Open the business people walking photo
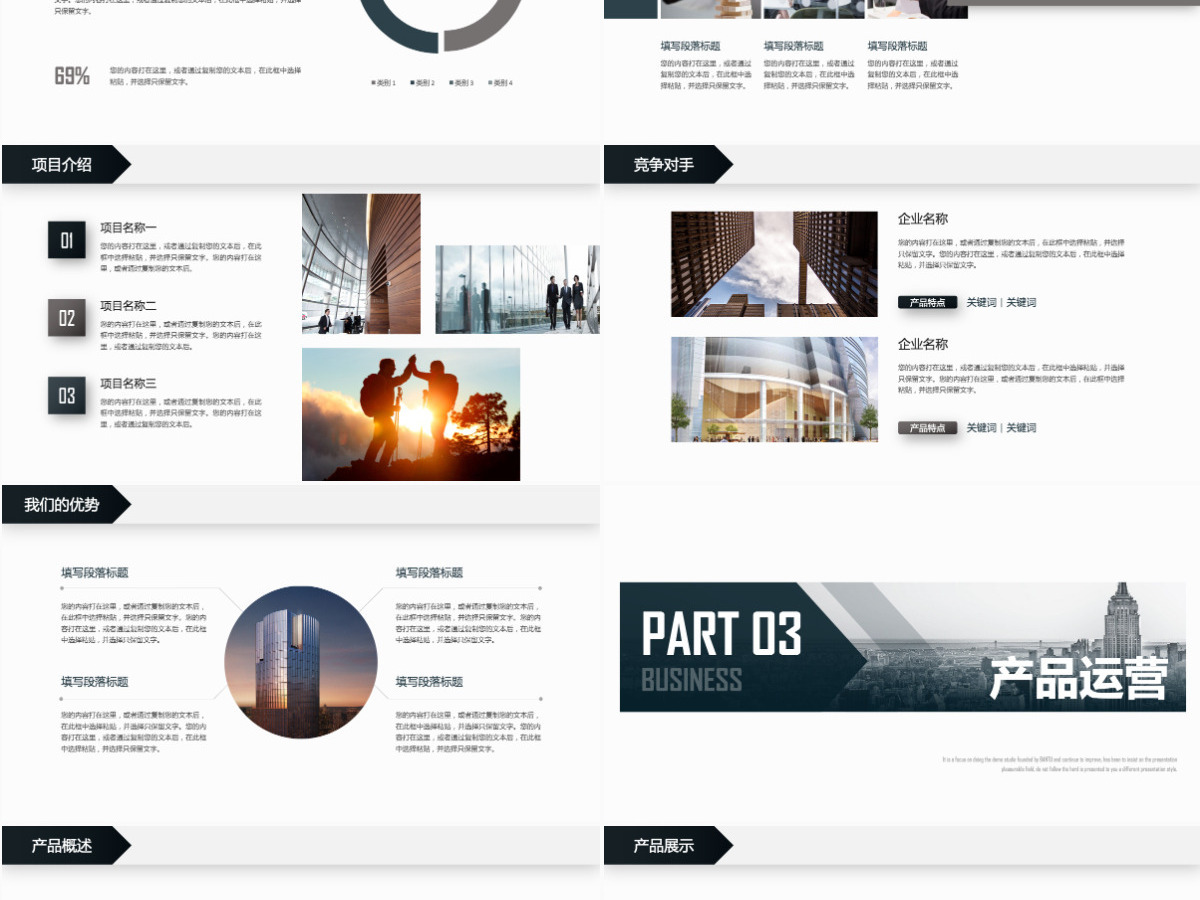The width and height of the screenshot is (1200, 900). tap(518, 290)
